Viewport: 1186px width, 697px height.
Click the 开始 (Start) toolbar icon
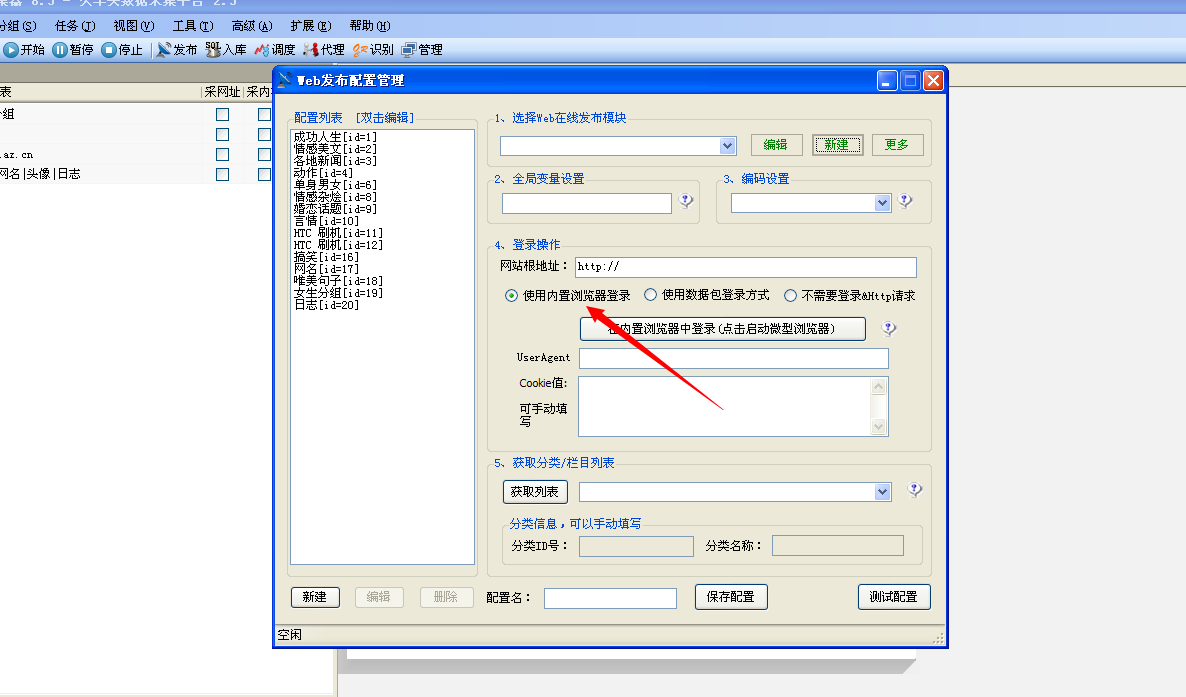click(11, 49)
